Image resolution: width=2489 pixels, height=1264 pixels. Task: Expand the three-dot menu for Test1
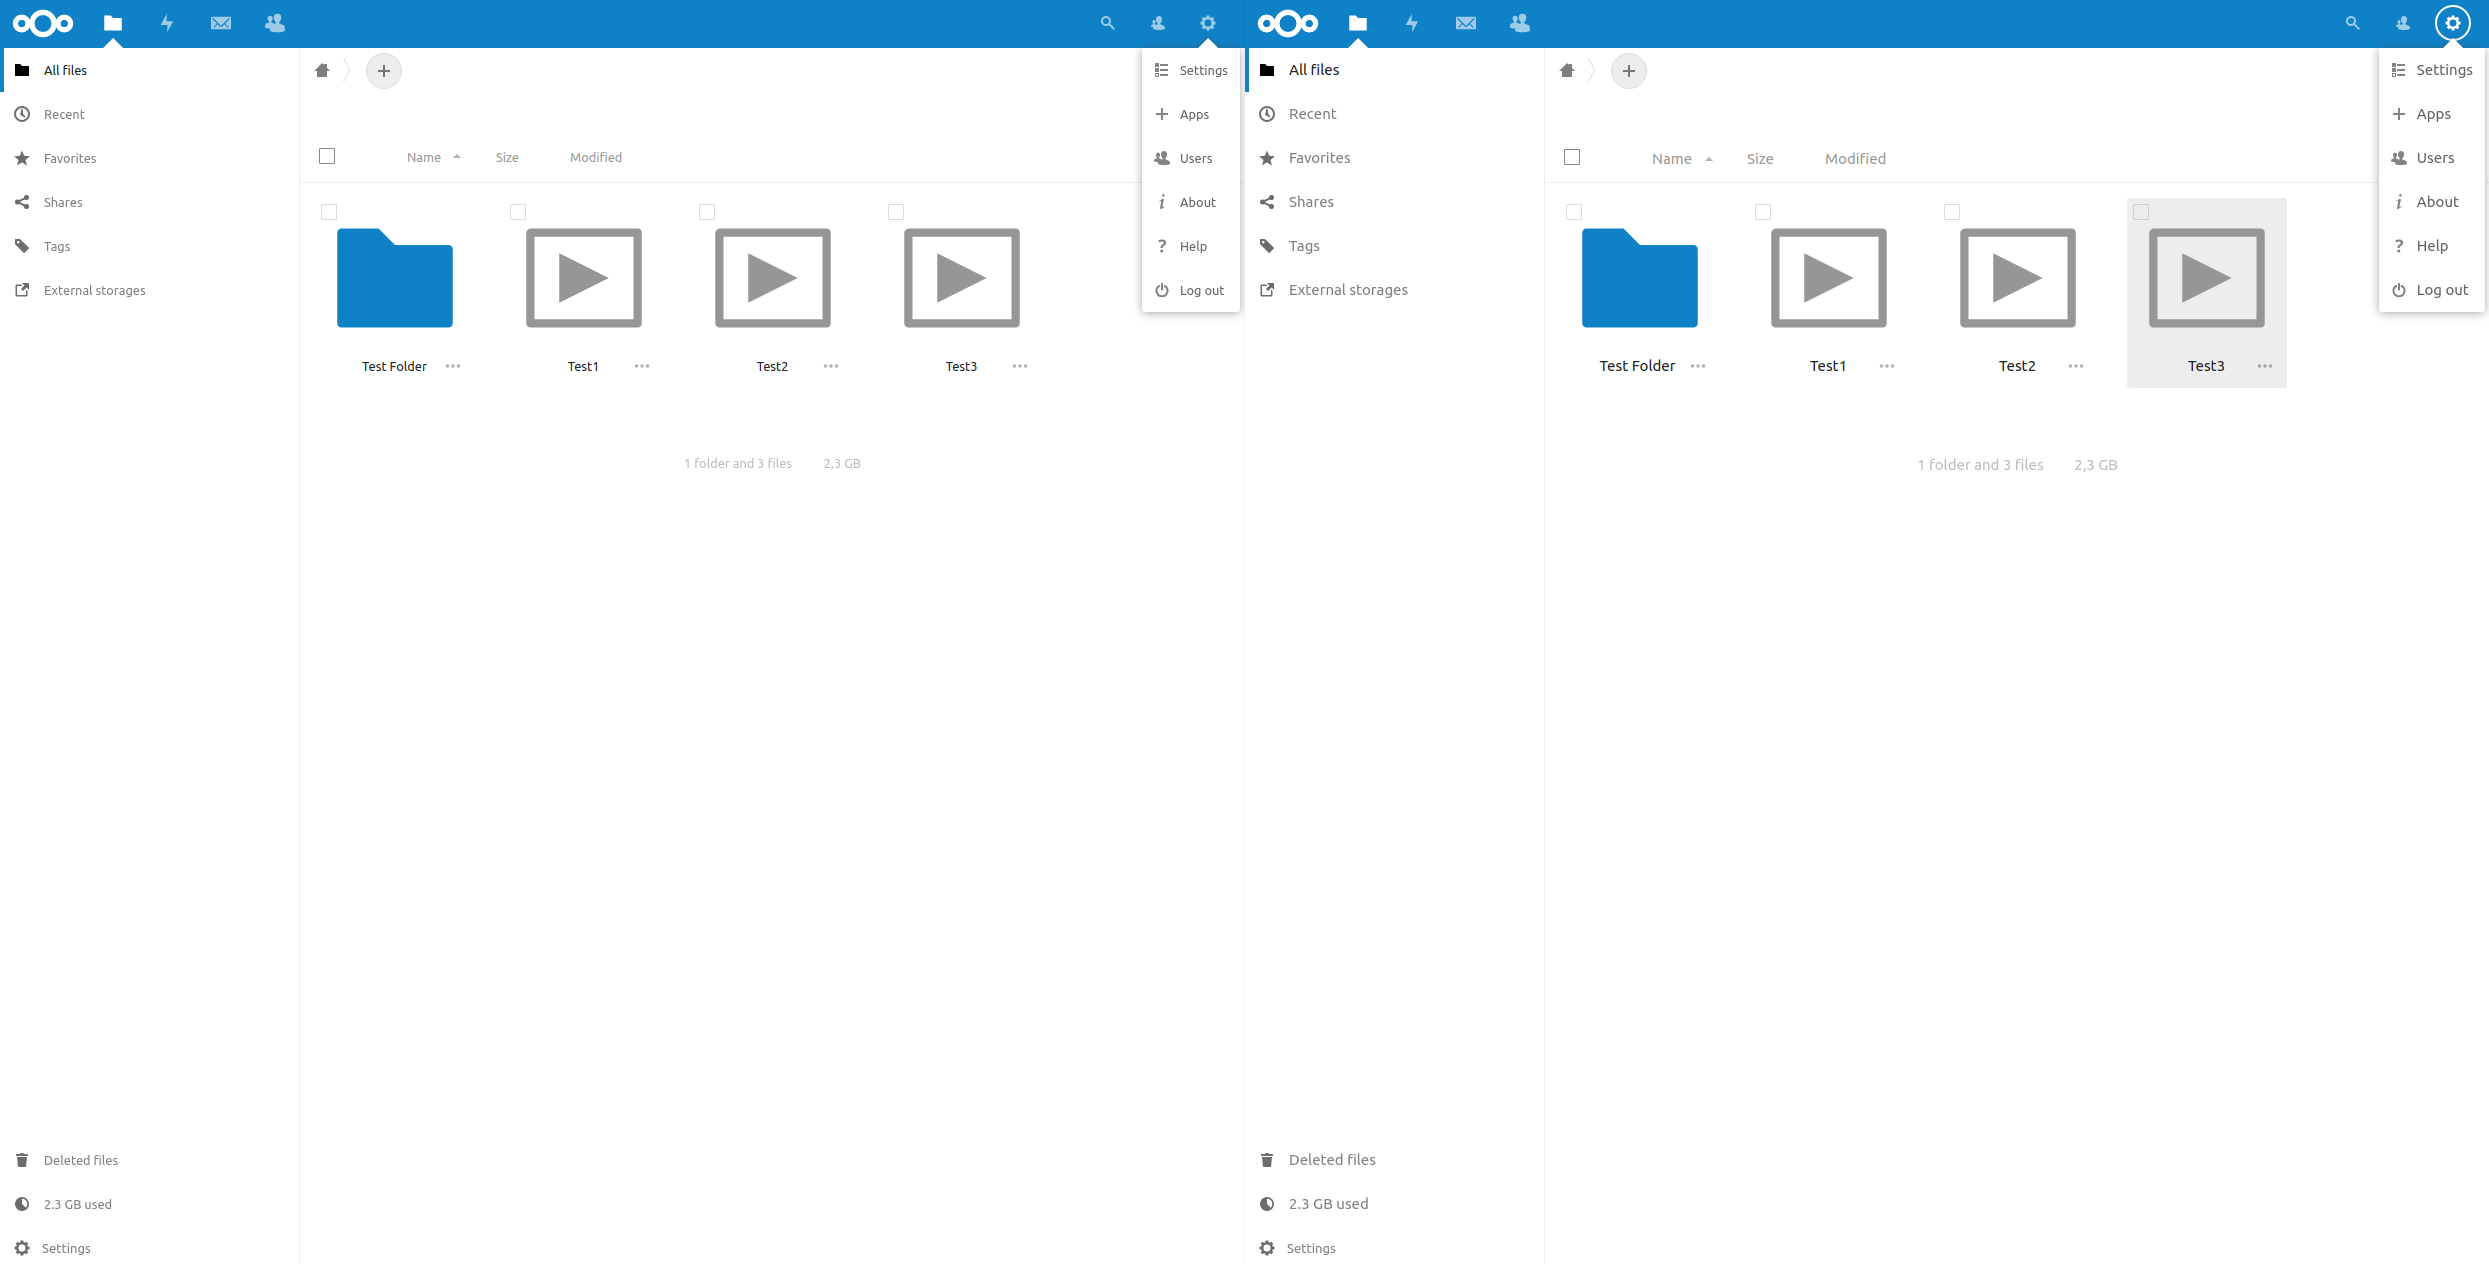(x=641, y=366)
